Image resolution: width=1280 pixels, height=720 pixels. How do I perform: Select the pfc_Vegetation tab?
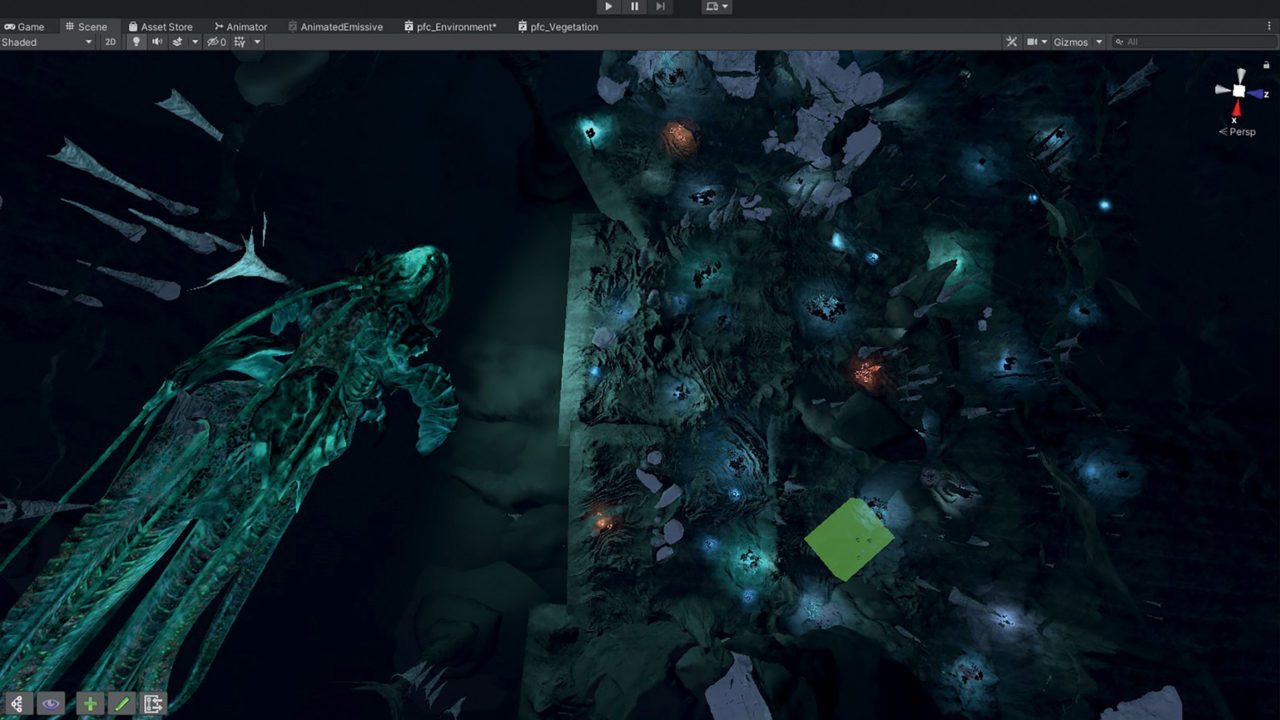pos(558,27)
